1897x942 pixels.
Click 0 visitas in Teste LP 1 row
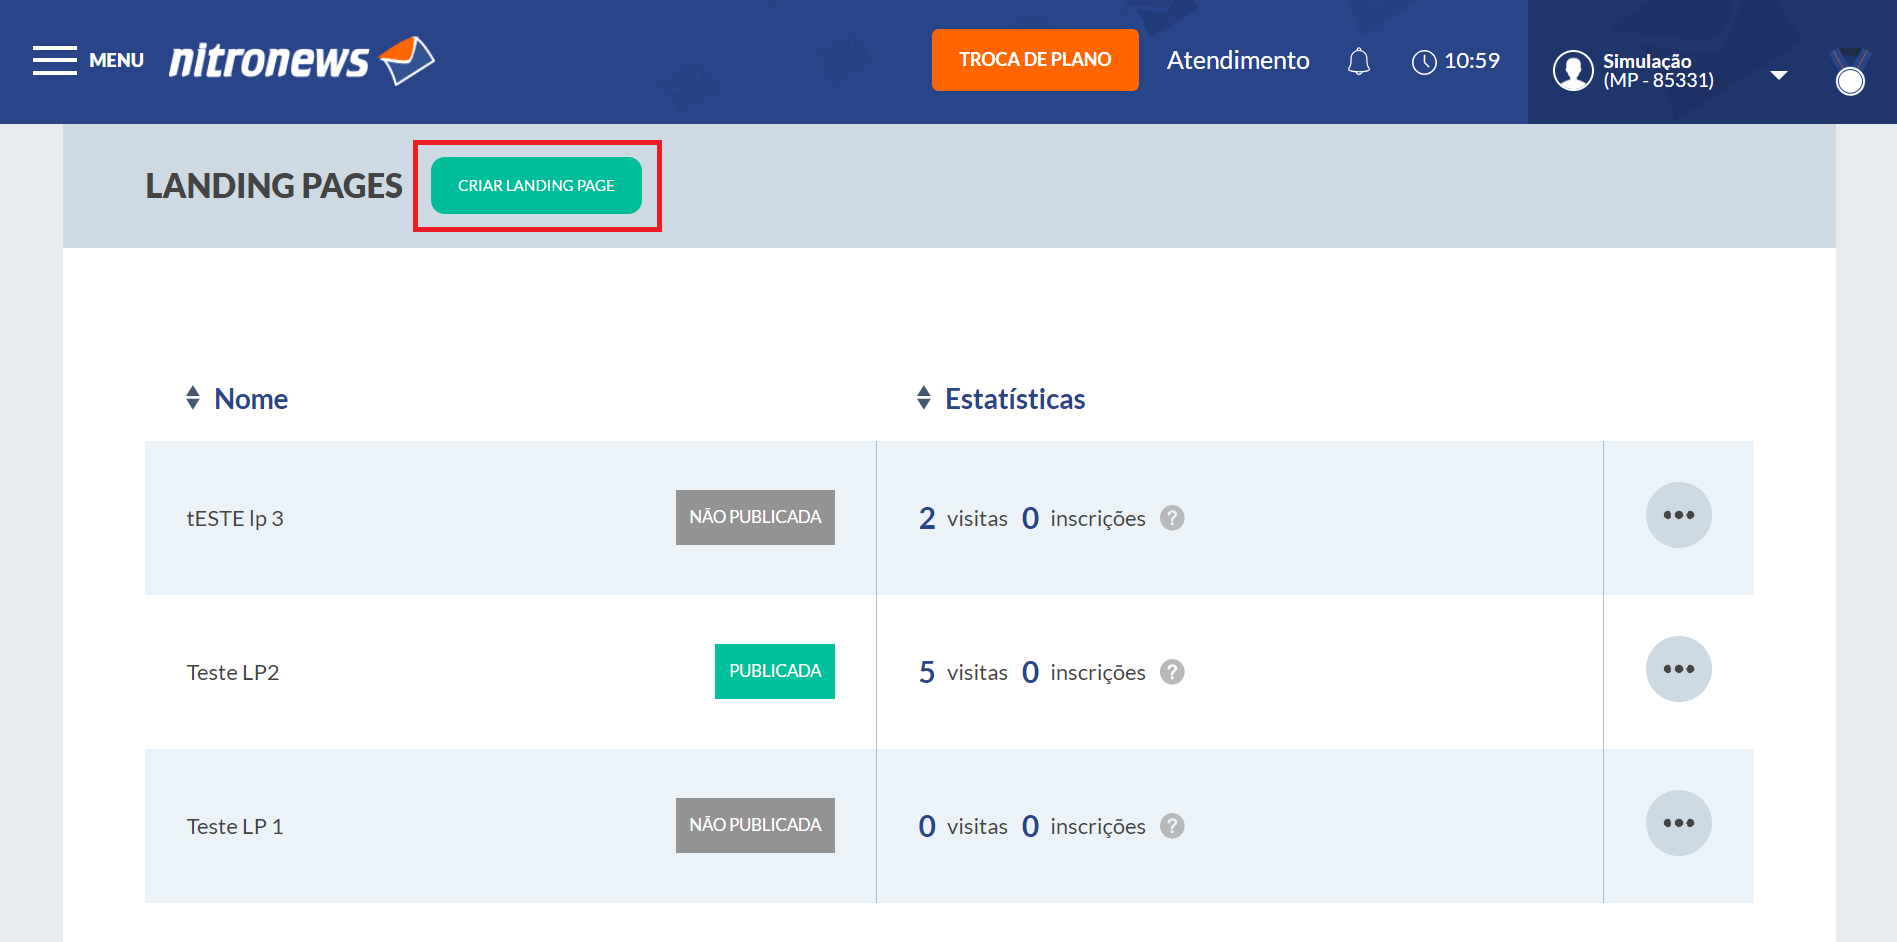963,826
